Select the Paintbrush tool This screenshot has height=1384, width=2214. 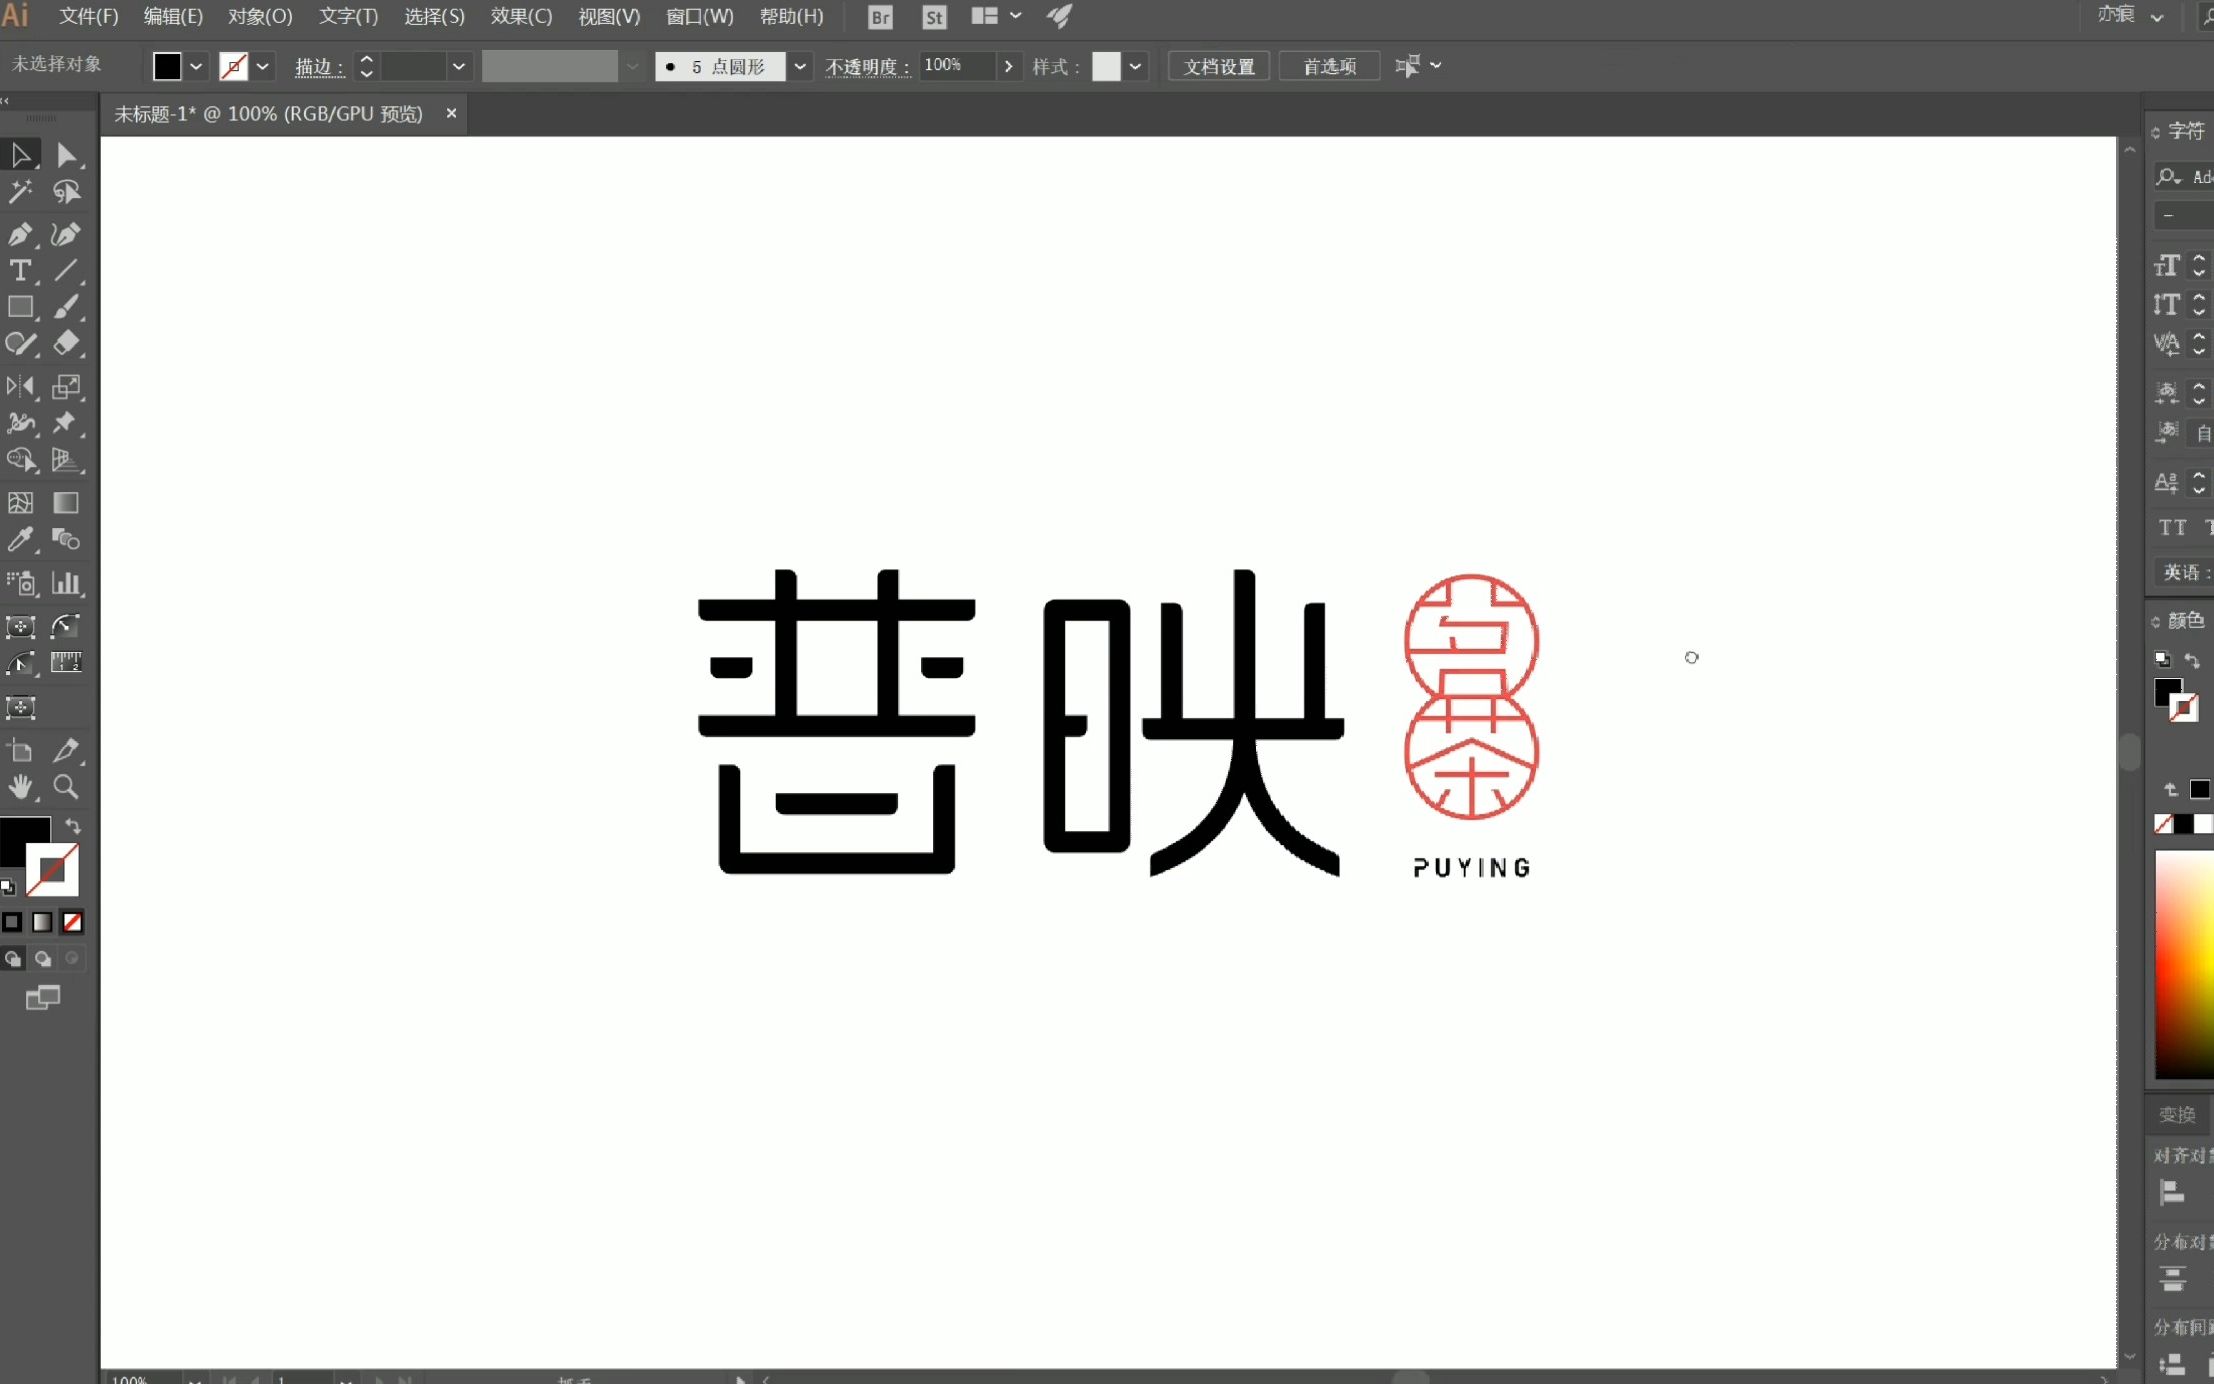[66, 307]
